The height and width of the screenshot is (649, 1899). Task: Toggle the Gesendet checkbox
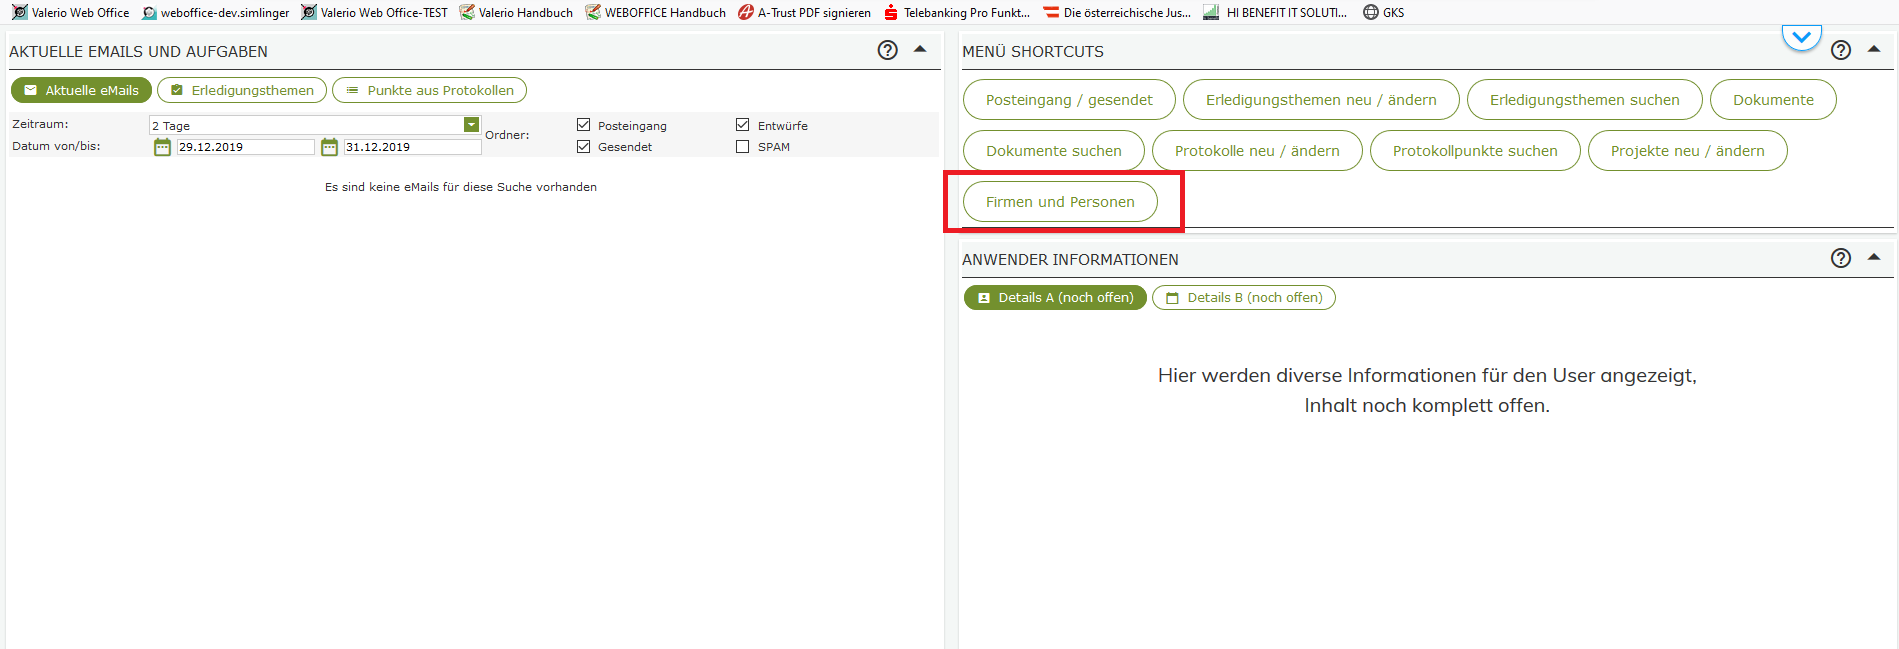(x=584, y=147)
